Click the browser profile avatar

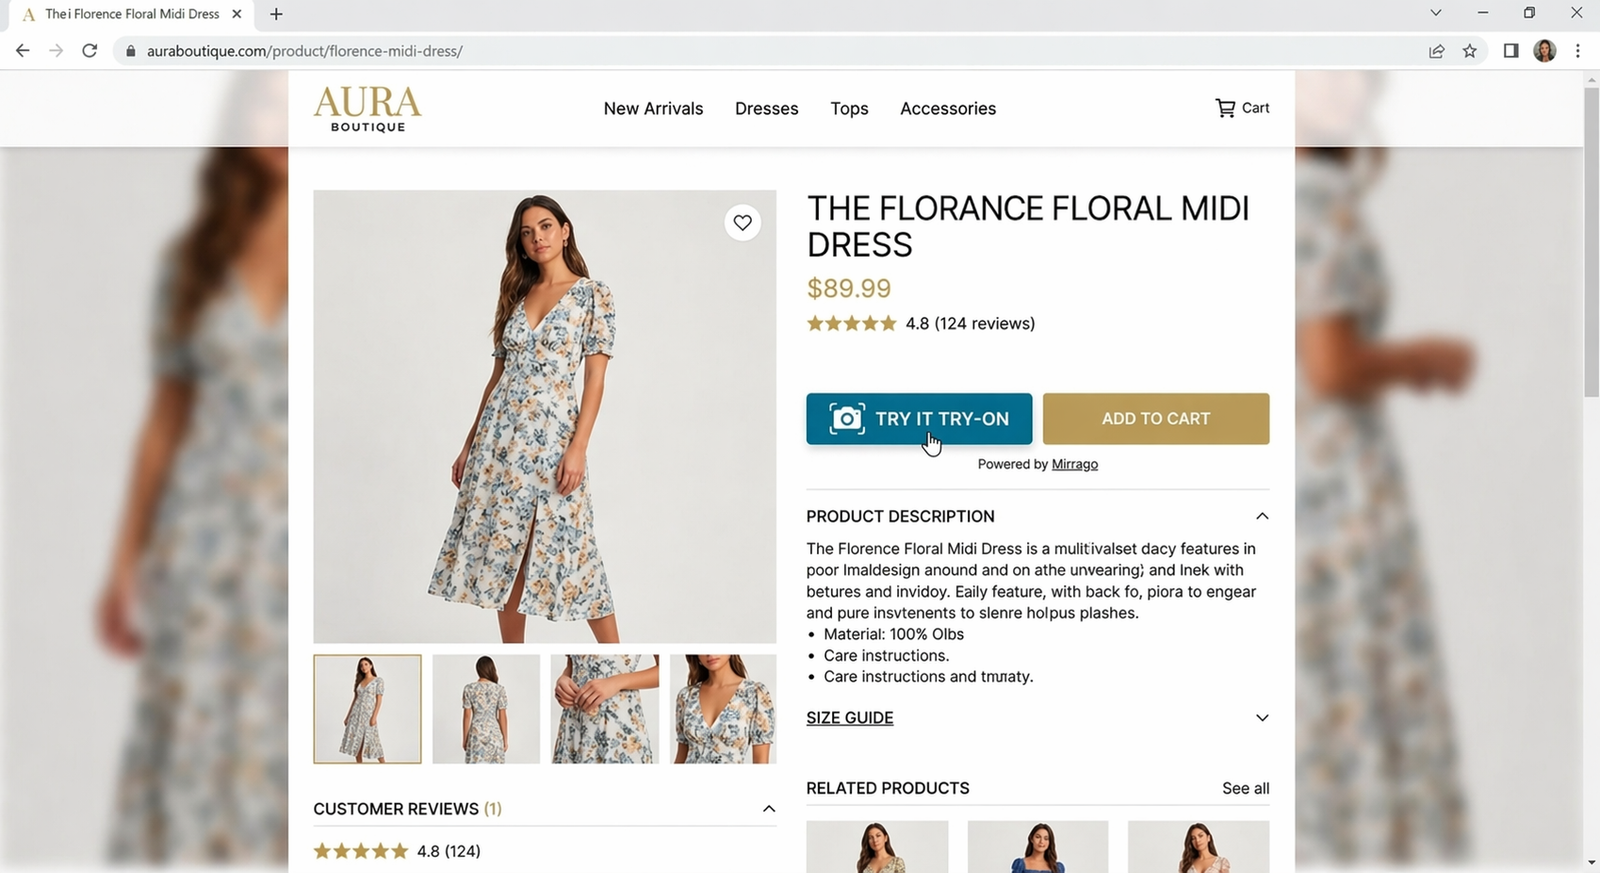point(1545,50)
